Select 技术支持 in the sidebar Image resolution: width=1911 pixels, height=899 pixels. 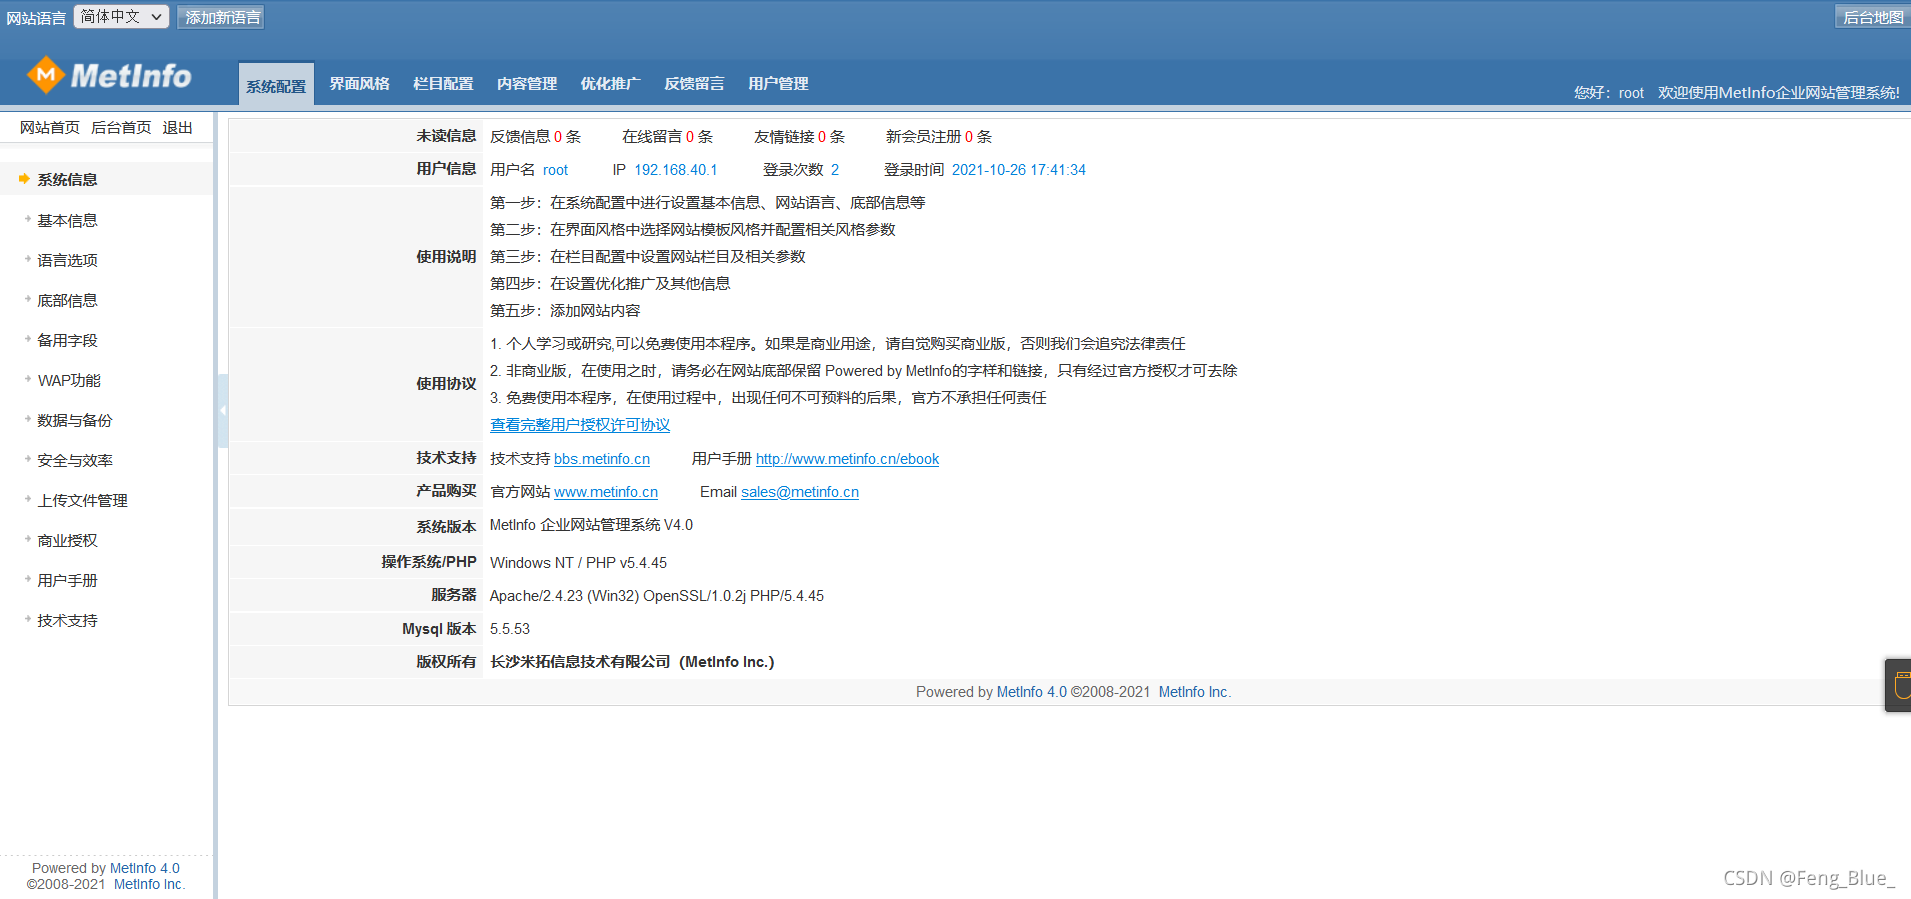(67, 620)
